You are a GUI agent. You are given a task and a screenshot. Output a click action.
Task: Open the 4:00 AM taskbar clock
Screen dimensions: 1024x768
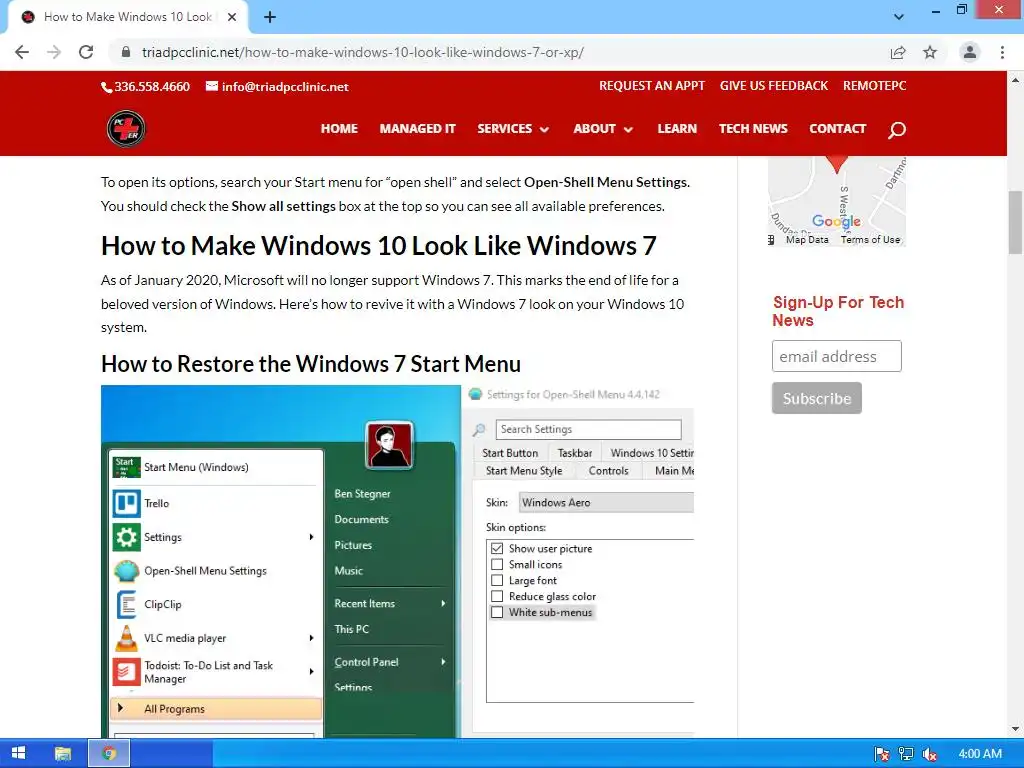pos(980,754)
